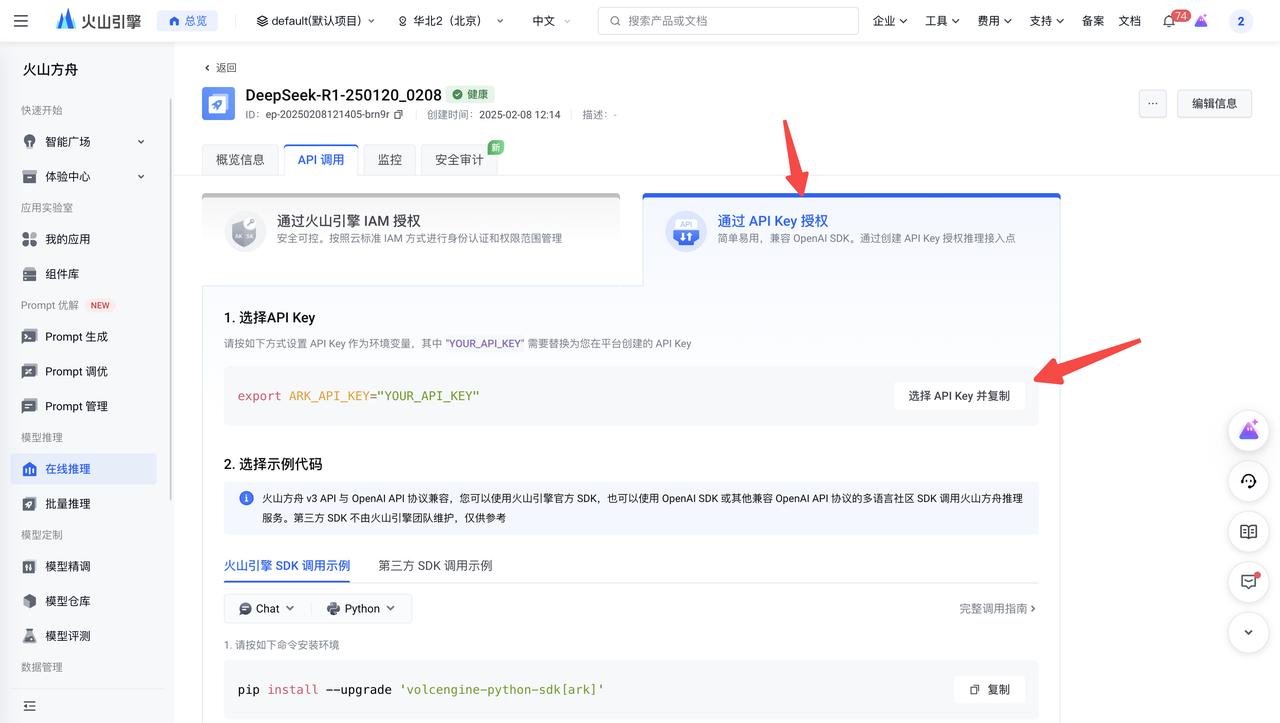Switch to 第三方 SDK 调用示例 tab
1280x723 pixels.
435,566
